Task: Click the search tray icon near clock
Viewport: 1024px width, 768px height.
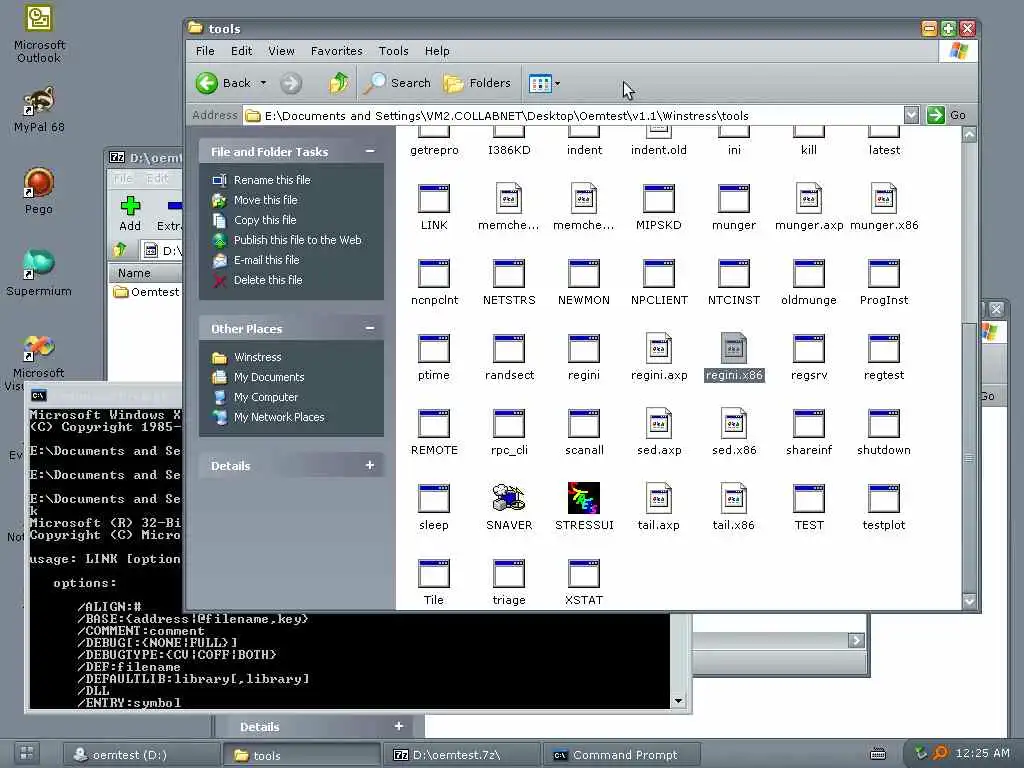Action: point(939,753)
